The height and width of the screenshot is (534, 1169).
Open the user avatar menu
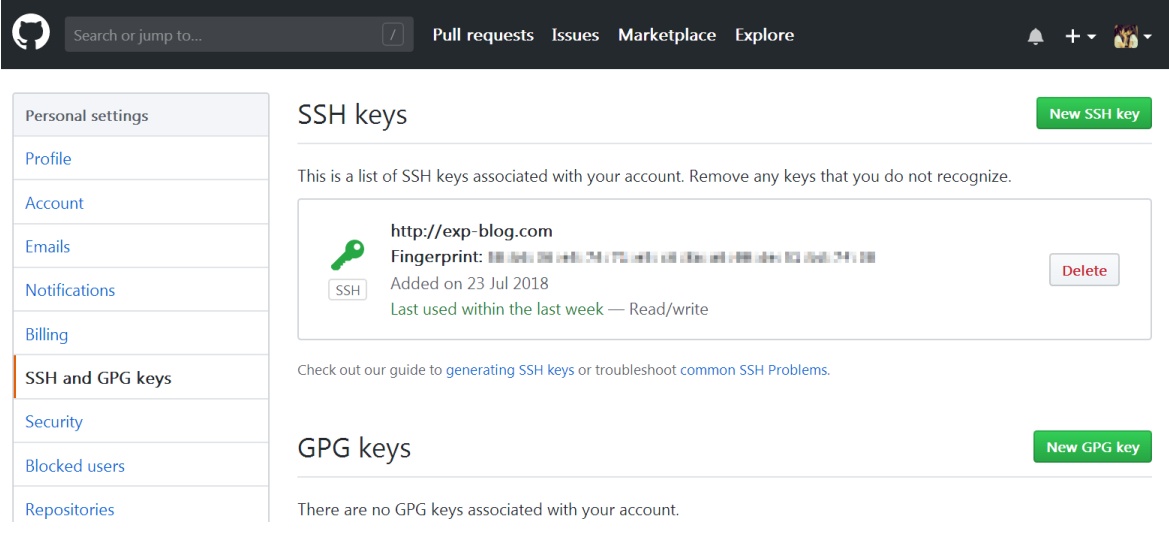coord(1132,36)
